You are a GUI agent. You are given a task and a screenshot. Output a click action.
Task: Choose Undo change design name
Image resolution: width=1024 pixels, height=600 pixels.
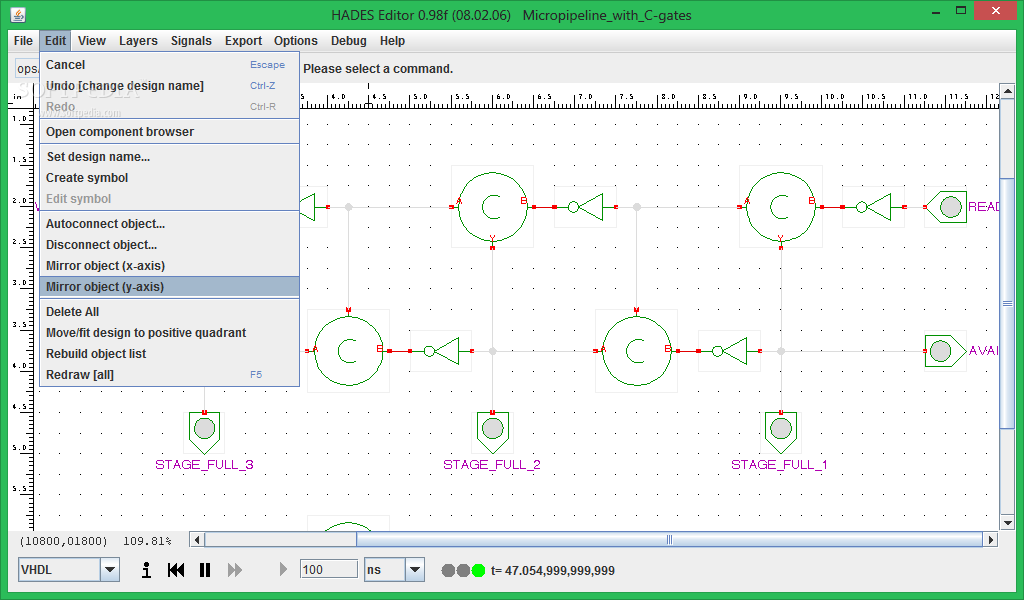tap(169, 86)
